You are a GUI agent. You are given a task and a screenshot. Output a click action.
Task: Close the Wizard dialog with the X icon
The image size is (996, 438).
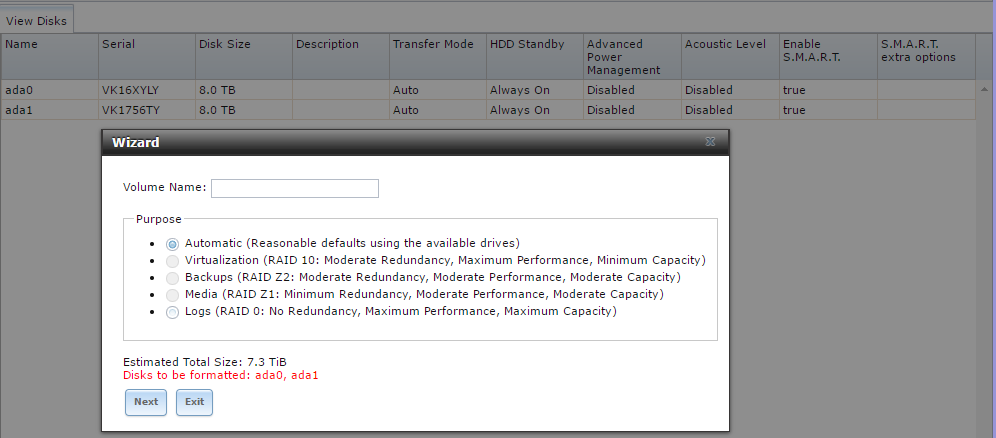710,142
